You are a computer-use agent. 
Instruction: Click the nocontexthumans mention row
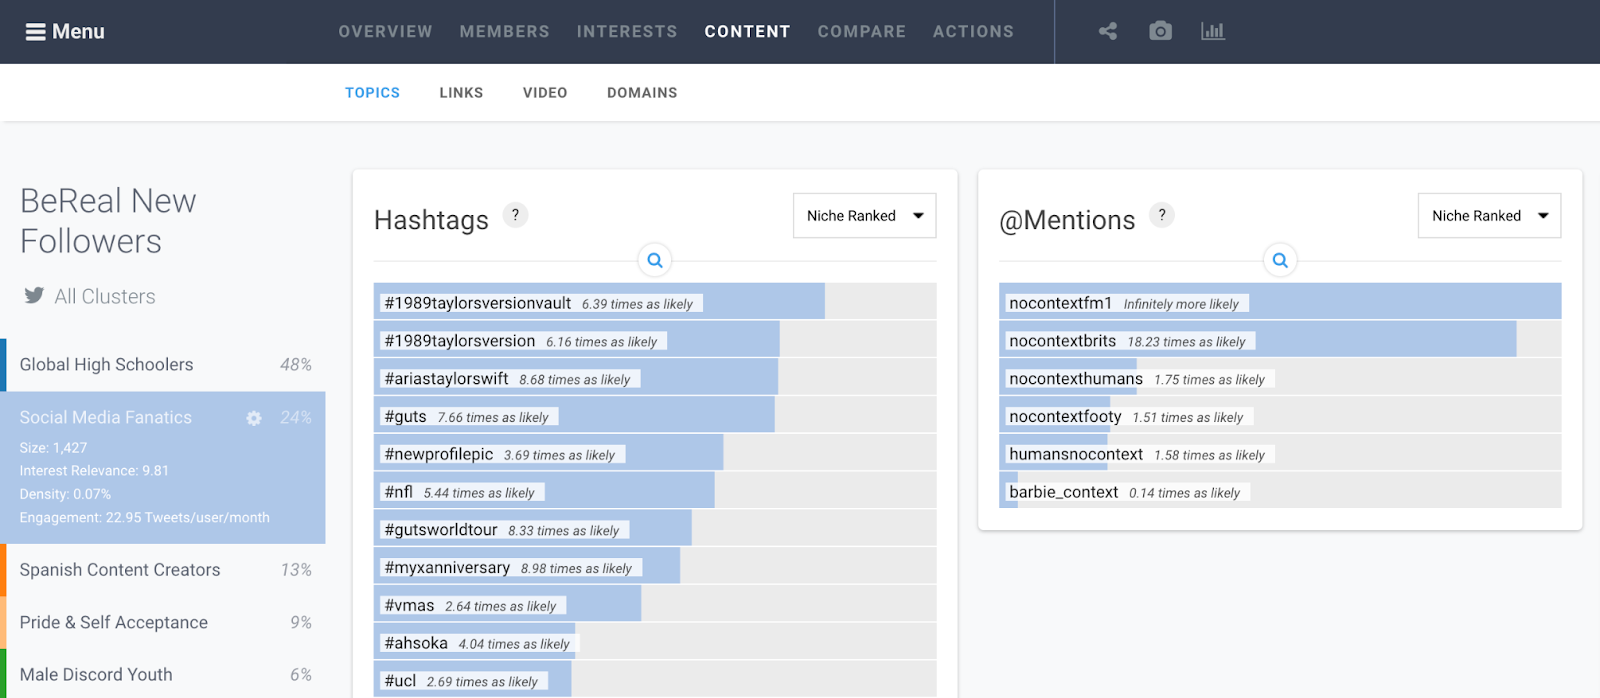[1280, 378]
